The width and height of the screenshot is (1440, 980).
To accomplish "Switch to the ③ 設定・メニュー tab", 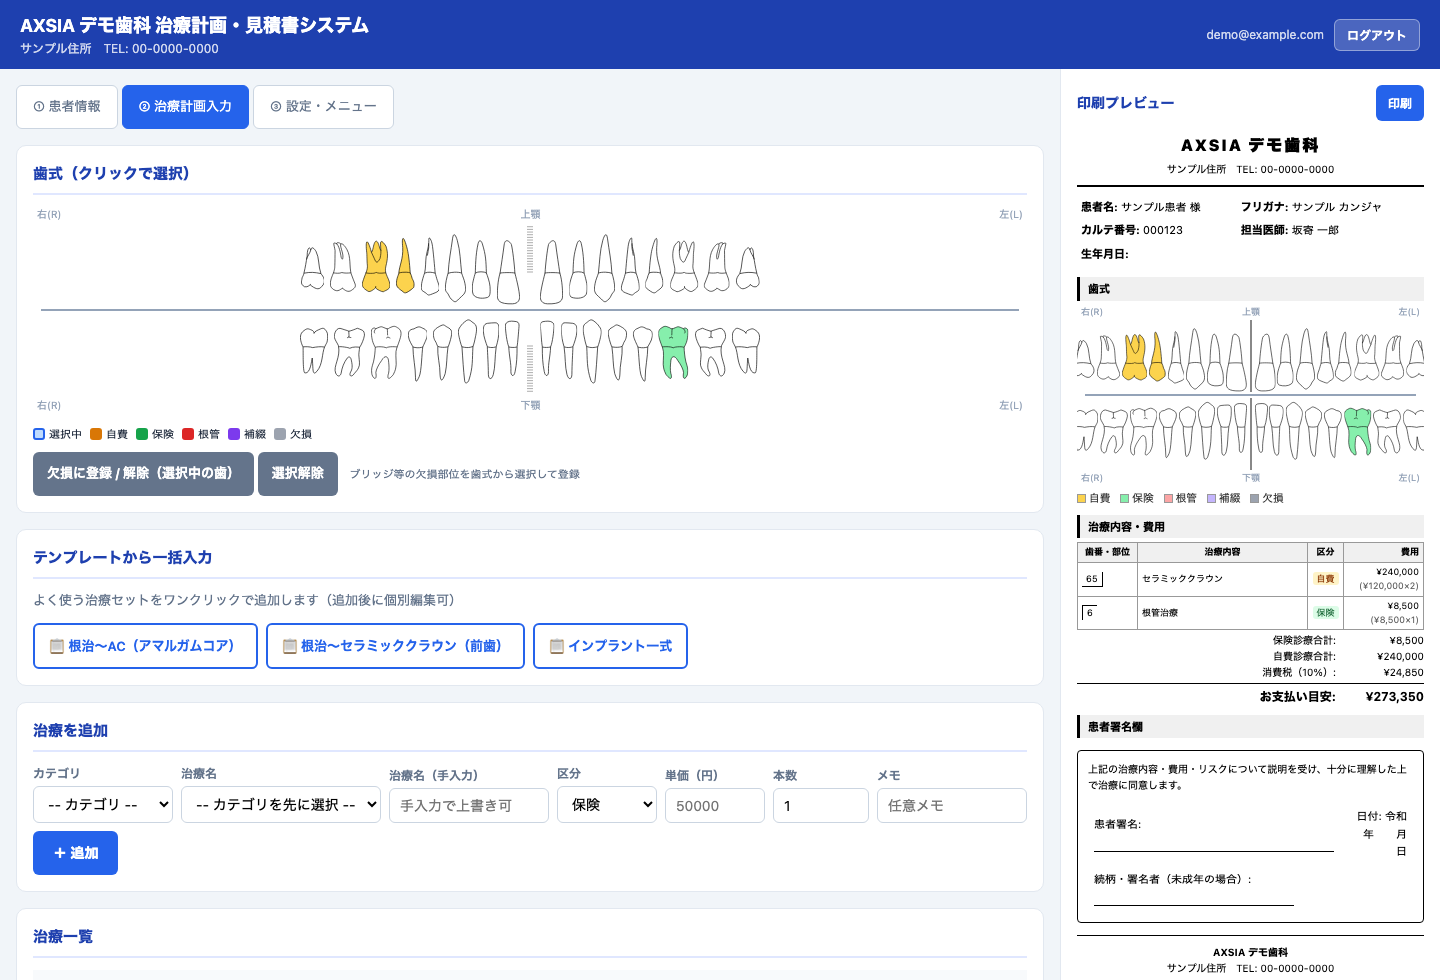I will [x=323, y=107].
